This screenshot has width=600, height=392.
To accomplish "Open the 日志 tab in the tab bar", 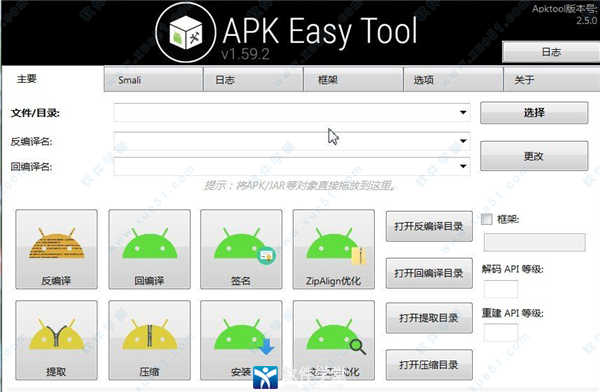I will coord(254,80).
